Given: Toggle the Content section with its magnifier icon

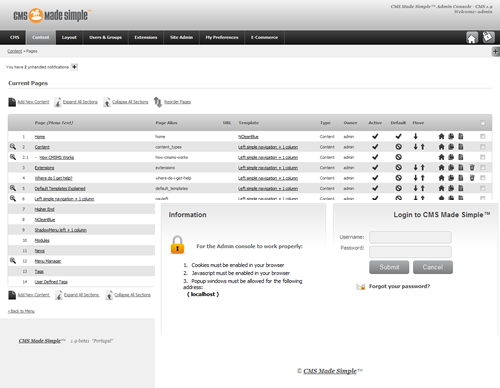Looking at the screenshot, I should [x=13, y=146].
